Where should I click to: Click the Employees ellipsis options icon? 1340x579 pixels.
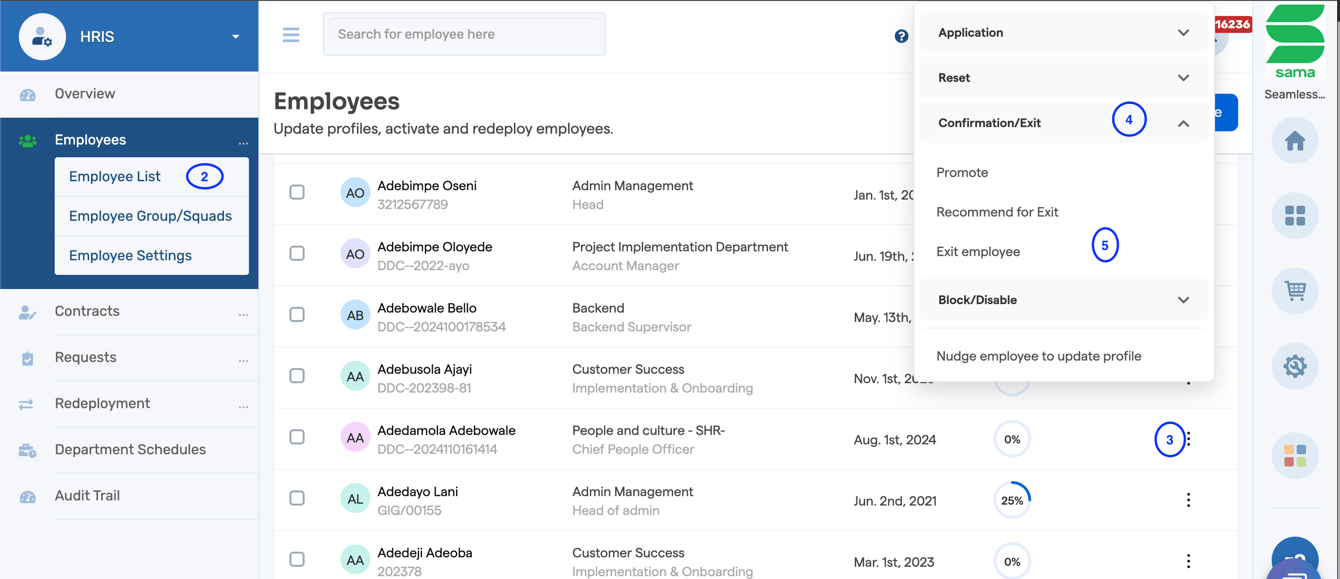(243, 142)
